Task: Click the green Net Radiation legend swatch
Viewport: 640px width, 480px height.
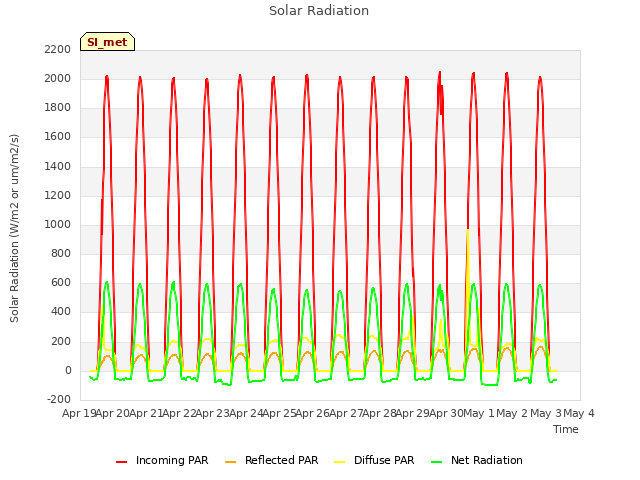Action: (x=437, y=462)
